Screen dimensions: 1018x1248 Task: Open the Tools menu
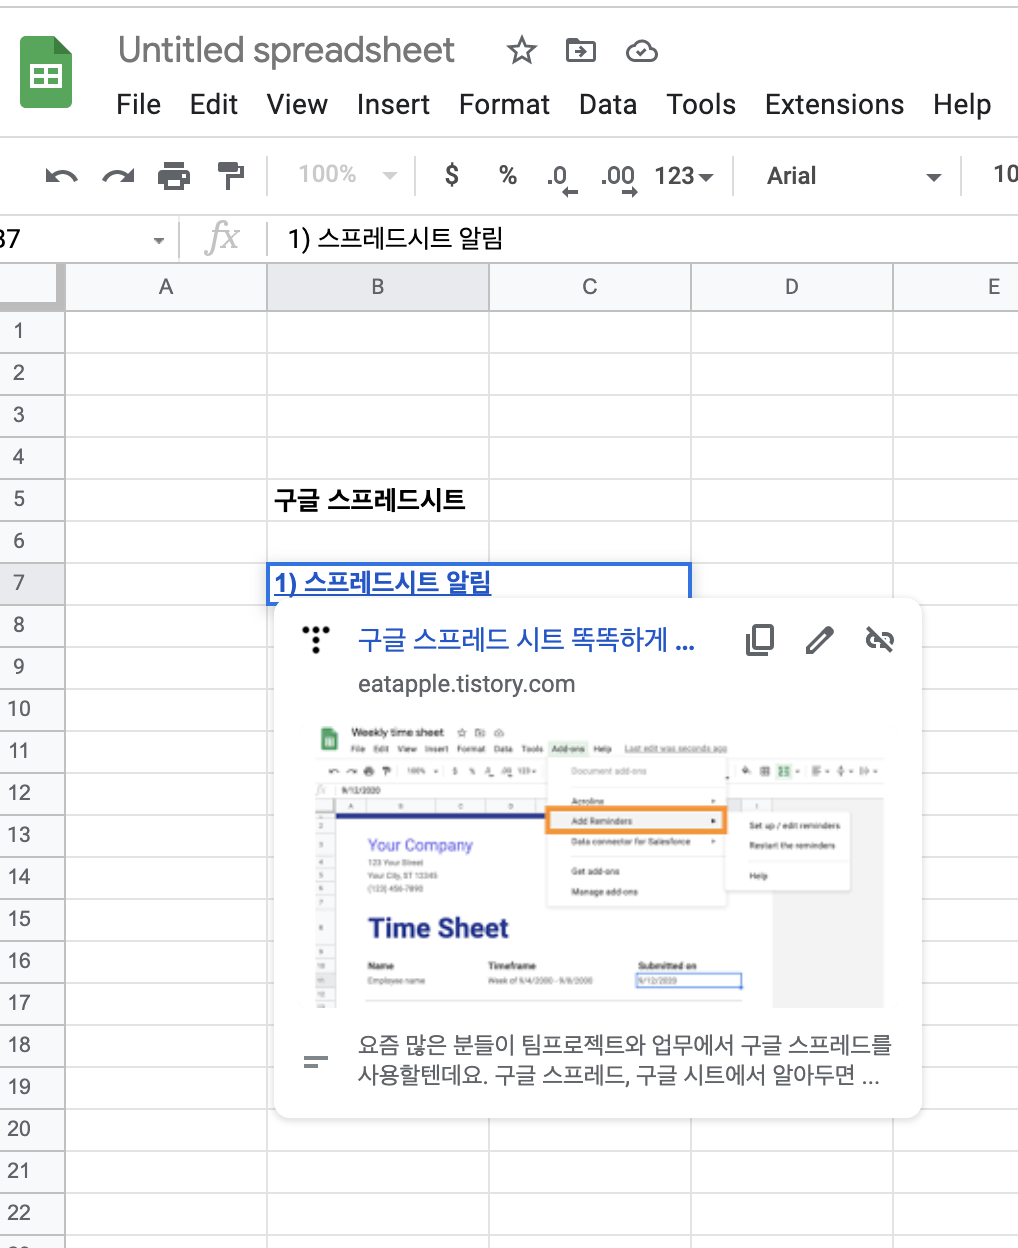tap(701, 105)
